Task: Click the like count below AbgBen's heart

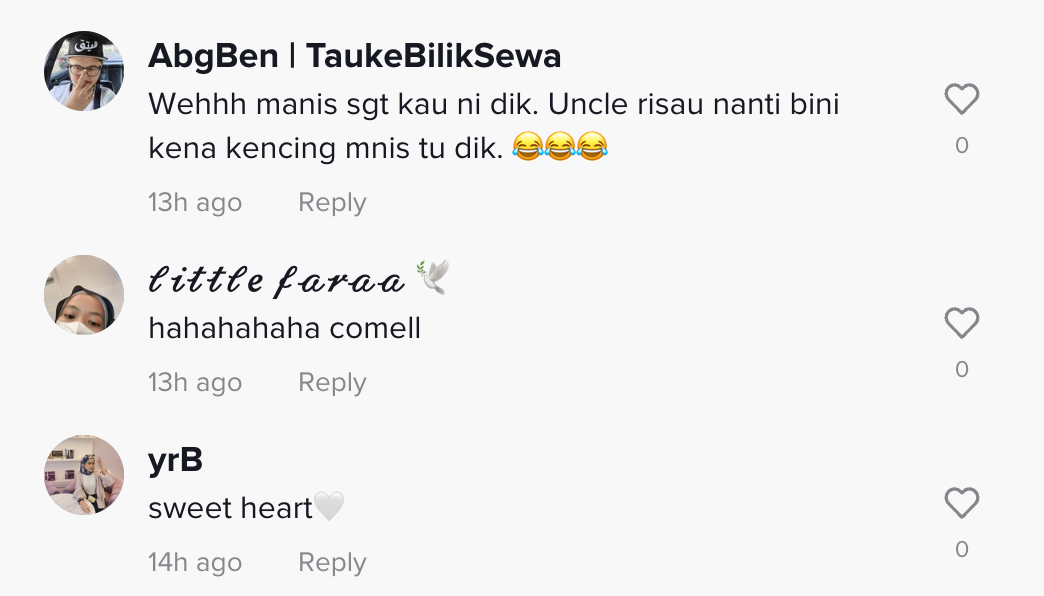Action: pos(961,146)
